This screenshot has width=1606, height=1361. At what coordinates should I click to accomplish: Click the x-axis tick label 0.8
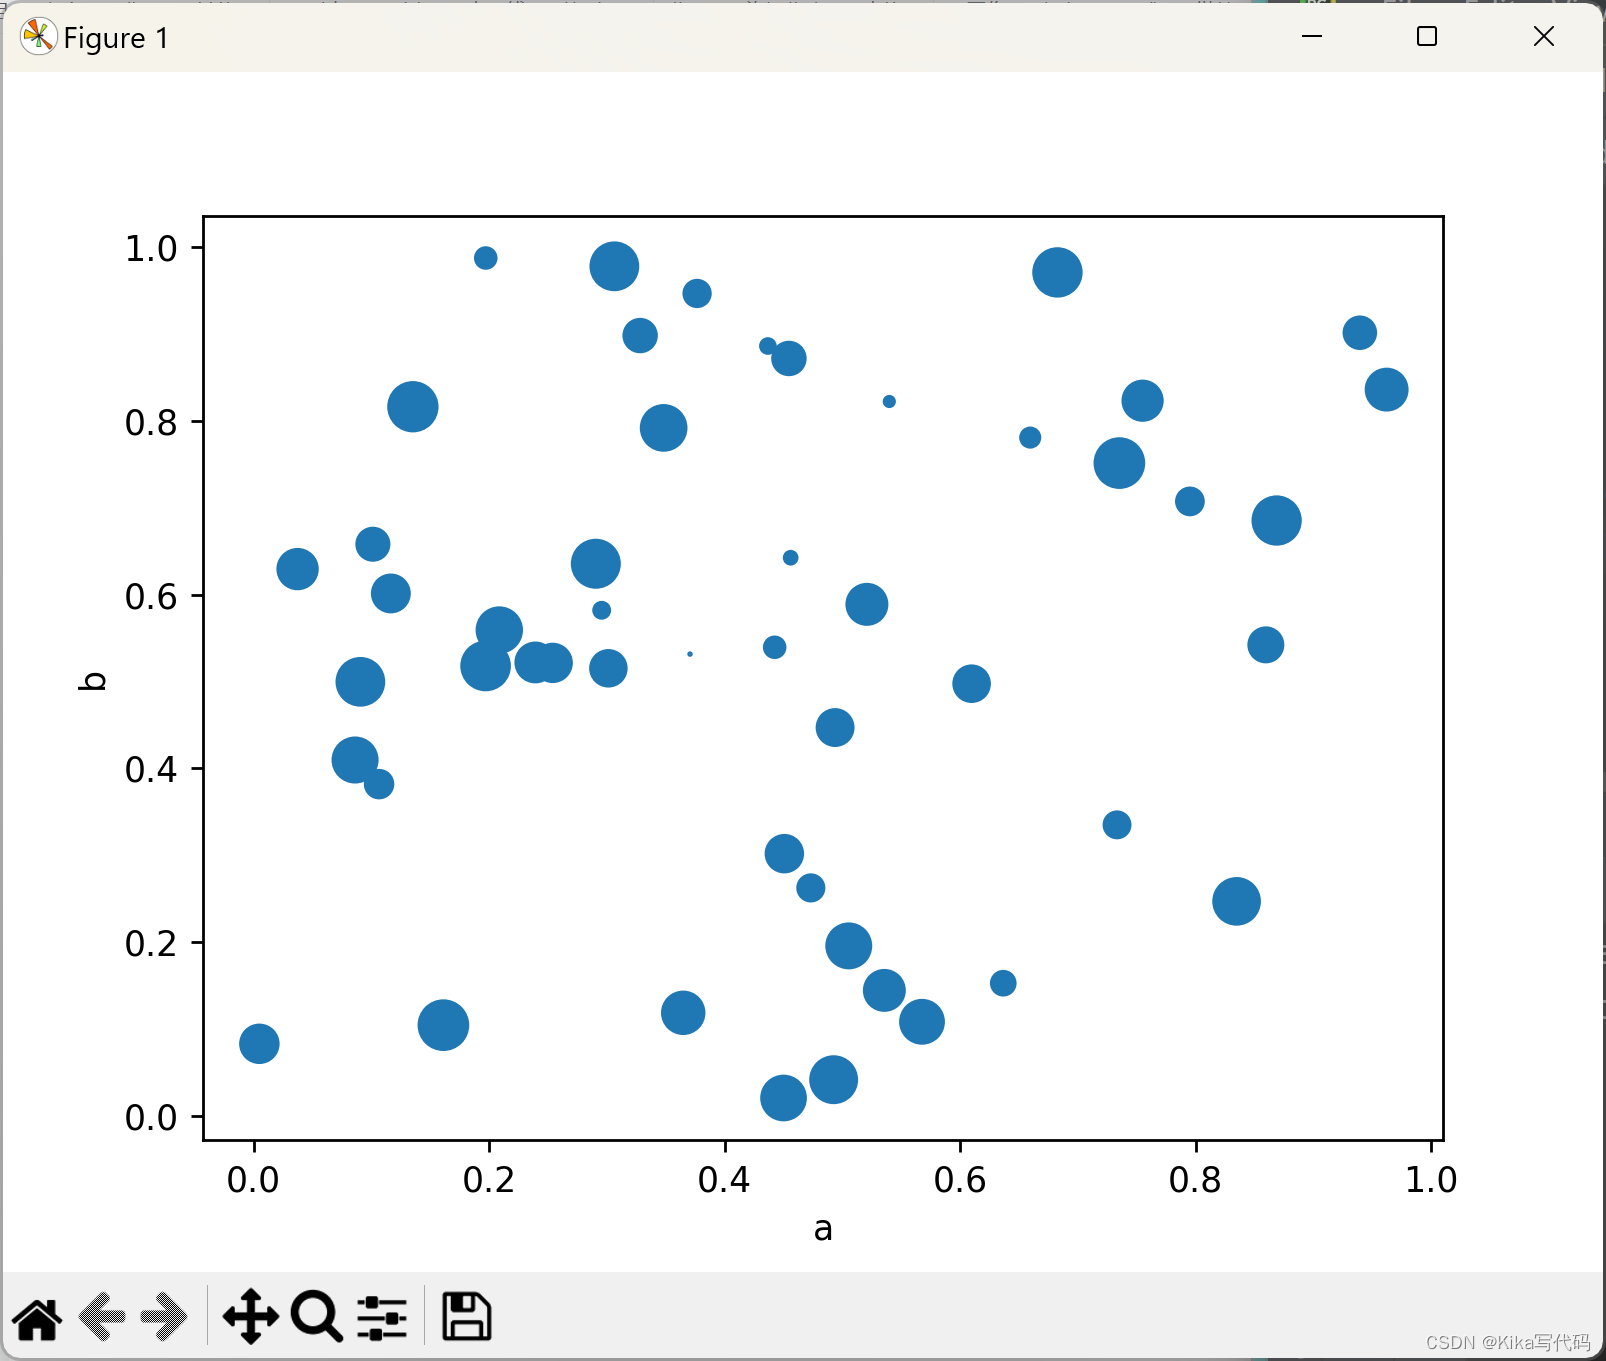click(x=1195, y=1180)
